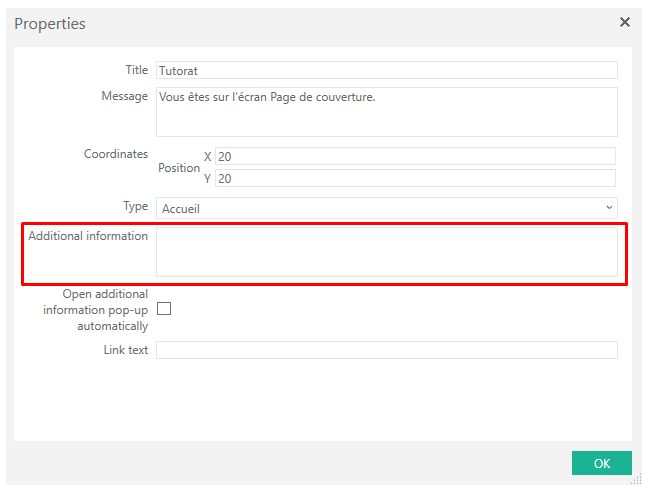Screen dimensions: 649x493
Task: Click the Type label beside the dropdown
Action: pyautogui.click(x=135, y=206)
